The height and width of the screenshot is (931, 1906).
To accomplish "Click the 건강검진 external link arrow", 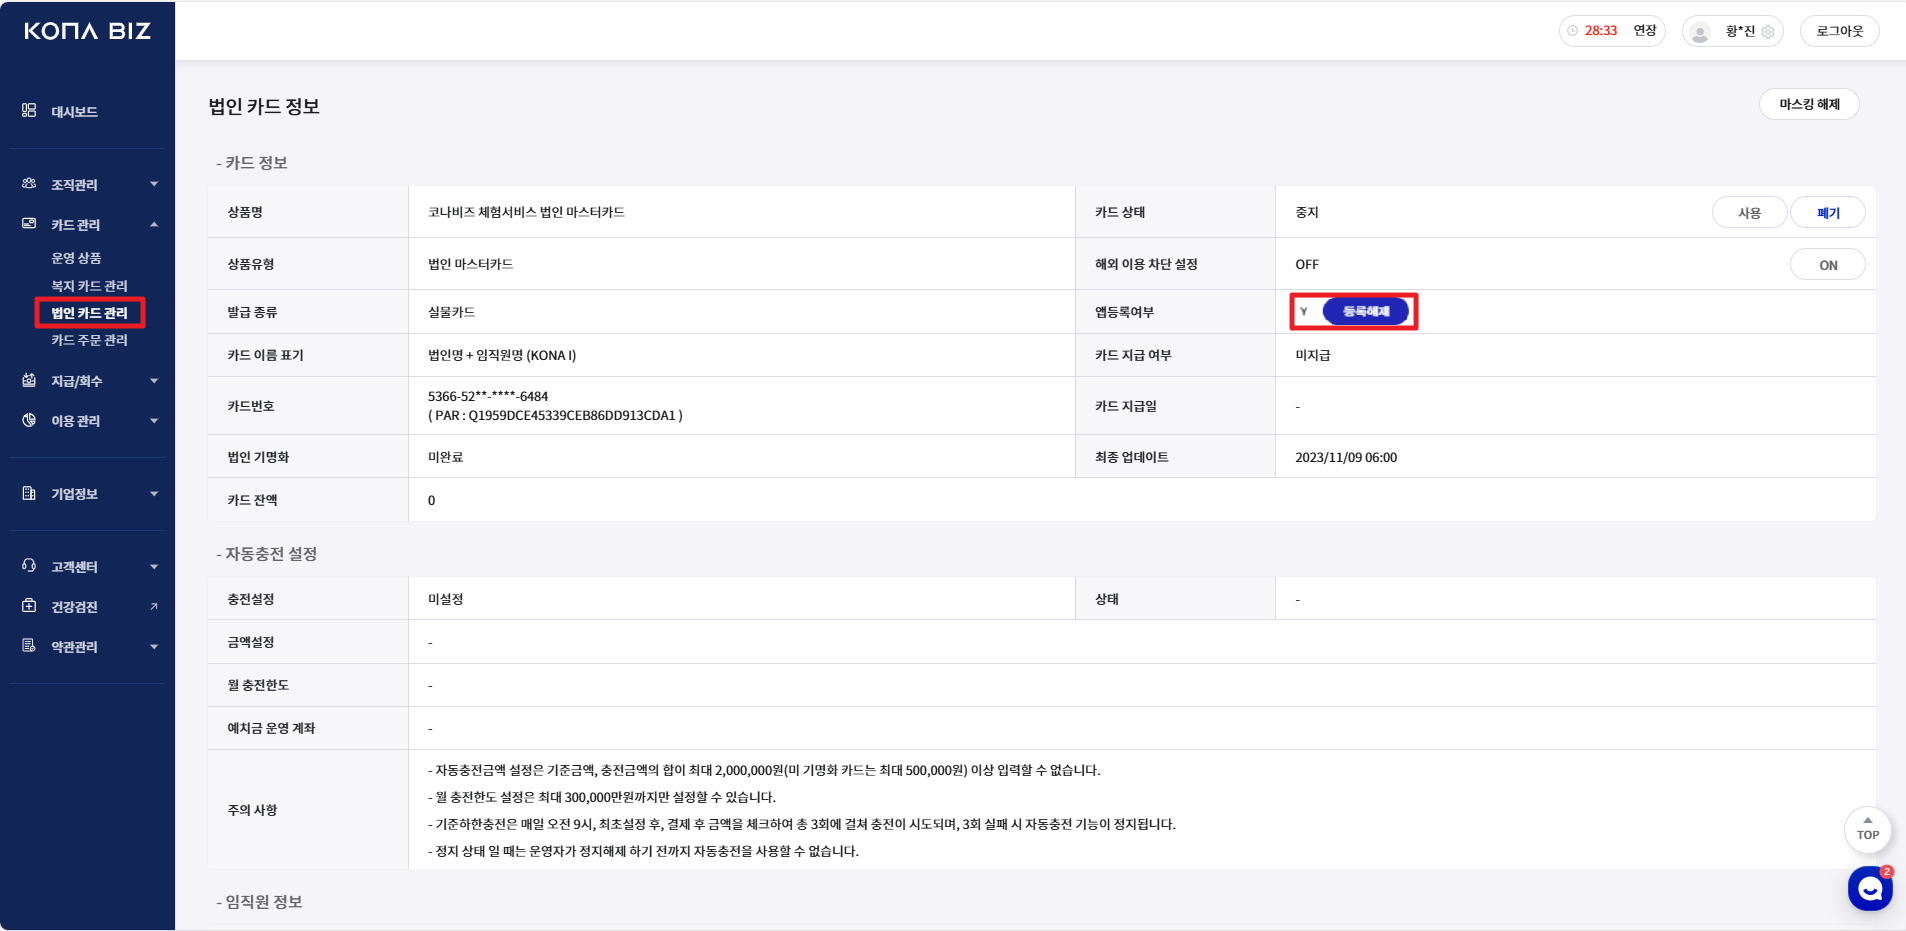I will pyautogui.click(x=154, y=606).
